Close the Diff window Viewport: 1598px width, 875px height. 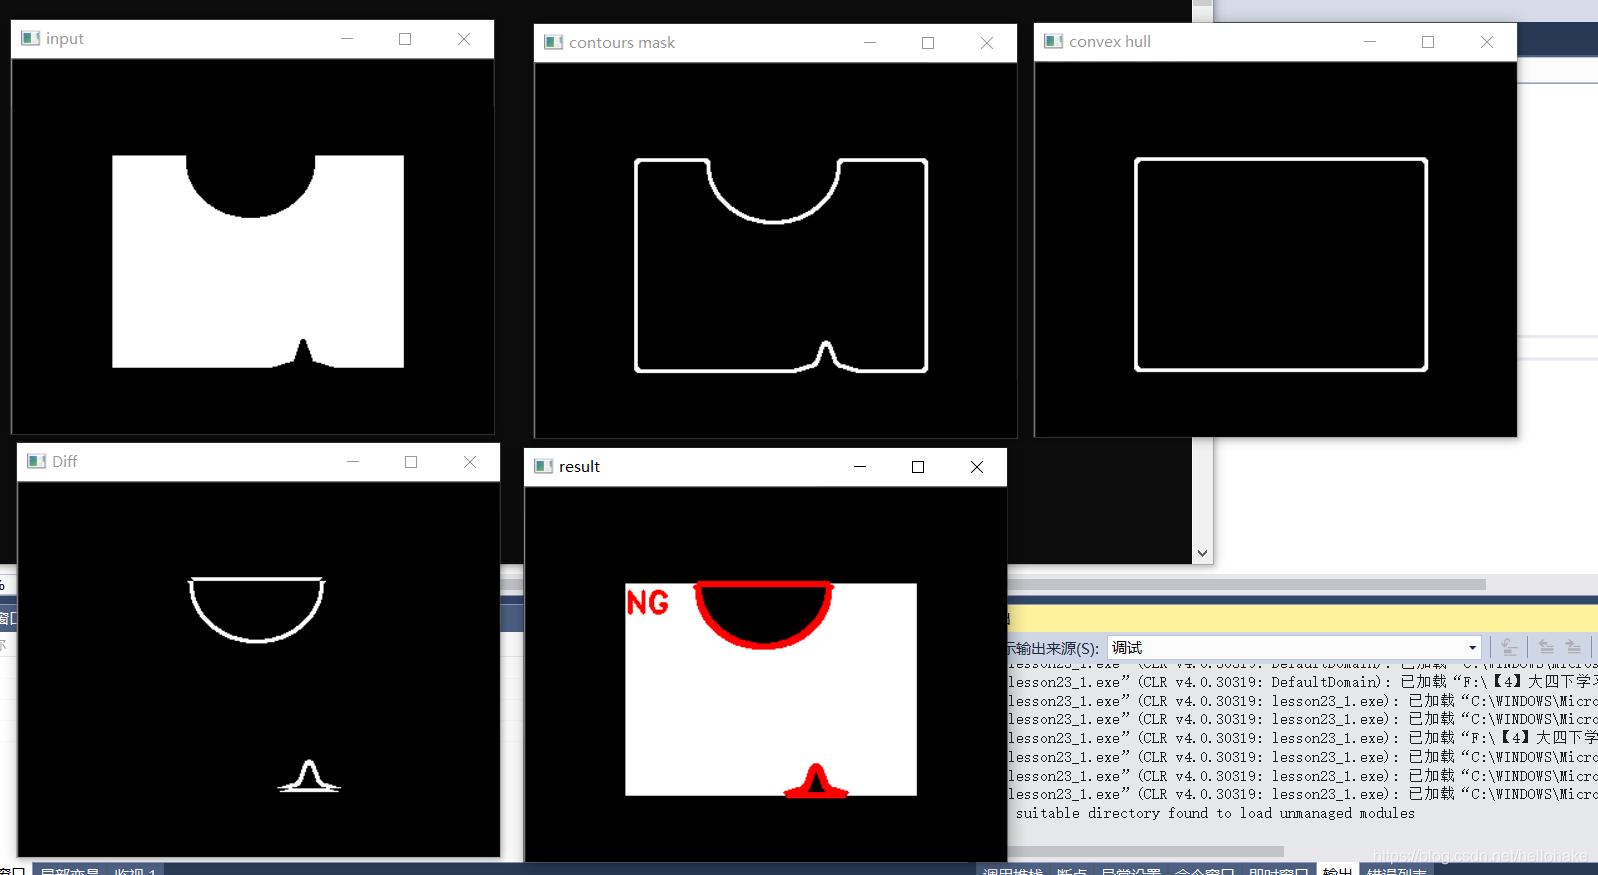point(470,462)
